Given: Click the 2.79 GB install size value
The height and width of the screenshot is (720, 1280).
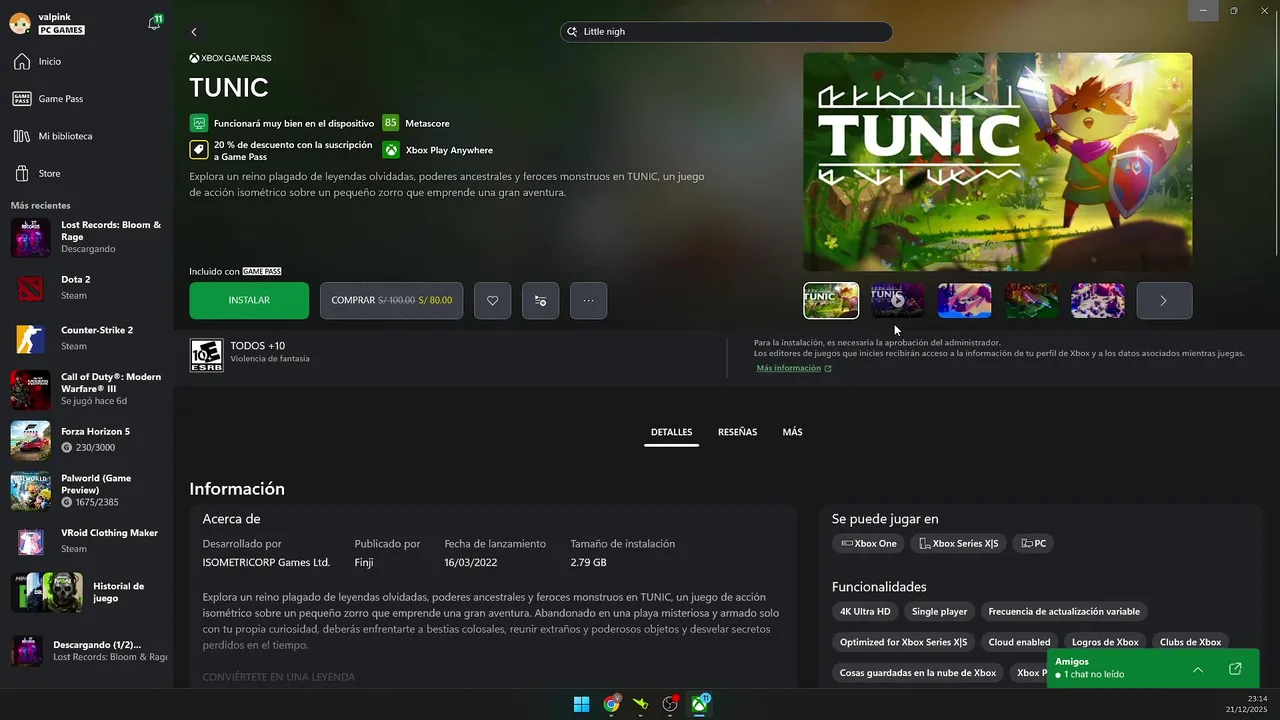Looking at the screenshot, I should (588, 563).
